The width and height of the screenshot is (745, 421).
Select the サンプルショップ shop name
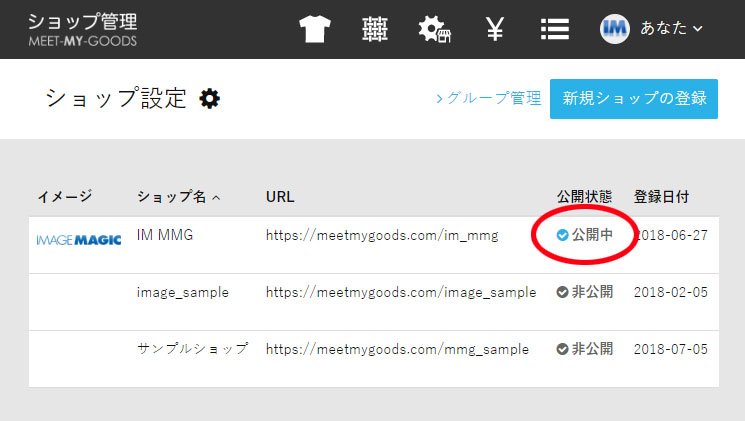point(192,349)
